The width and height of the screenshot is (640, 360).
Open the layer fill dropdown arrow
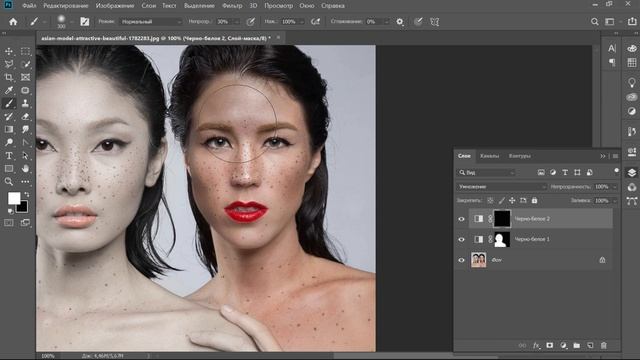click(x=614, y=200)
